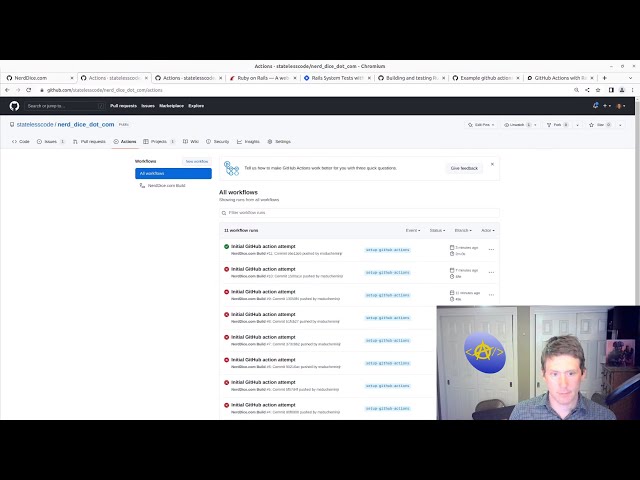Open the nerd_dice_dot_com repository link
The height and width of the screenshot is (480, 640).
point(86,124)
